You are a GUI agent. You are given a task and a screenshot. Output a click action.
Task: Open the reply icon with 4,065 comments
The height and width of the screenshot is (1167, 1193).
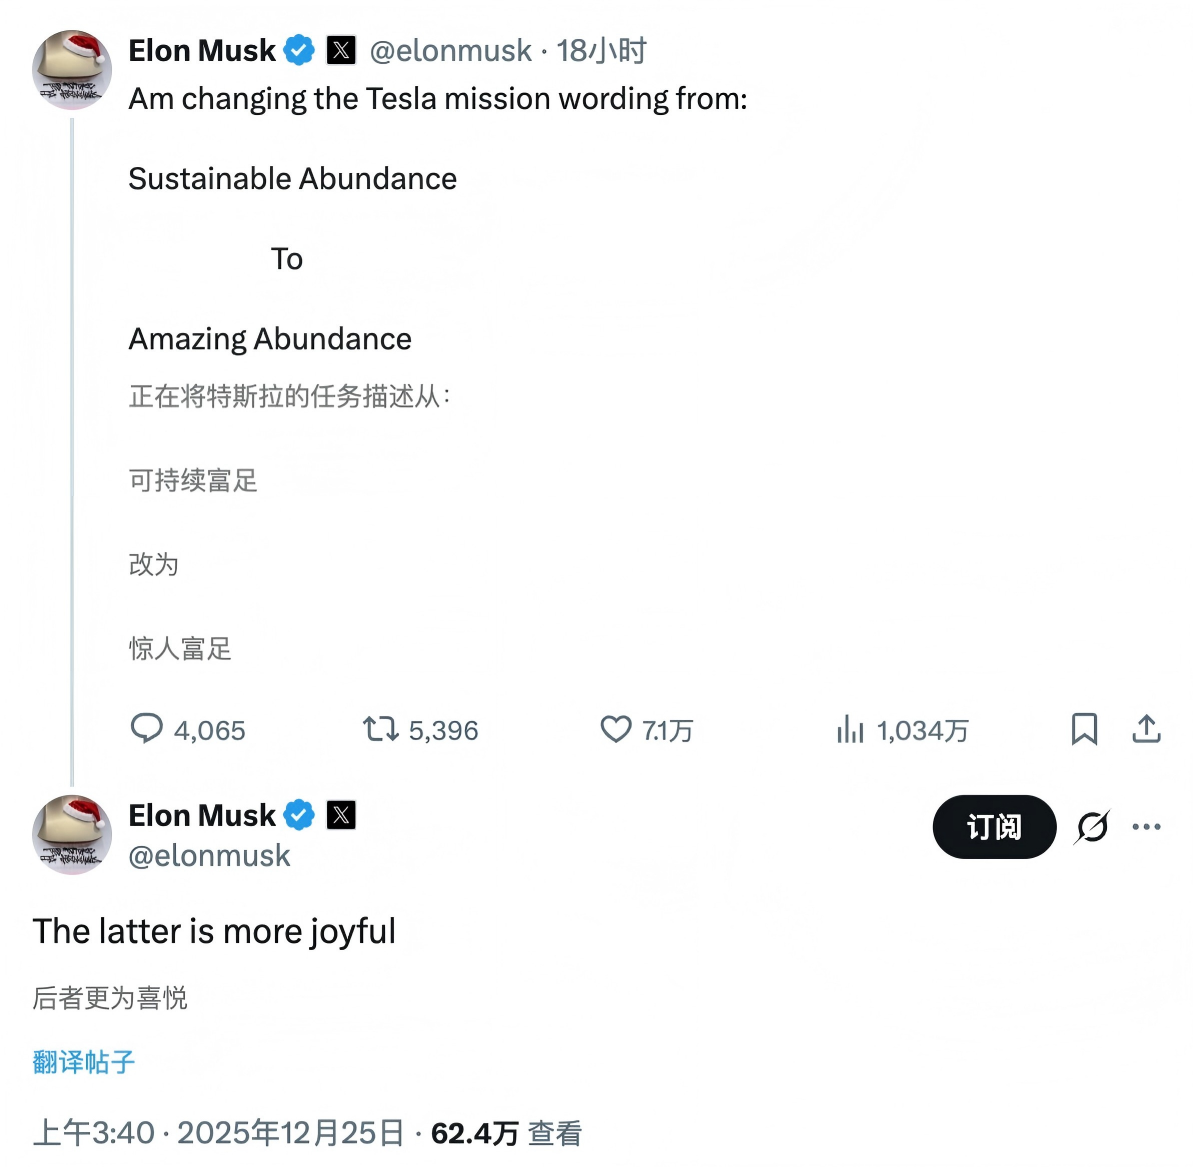147,729
